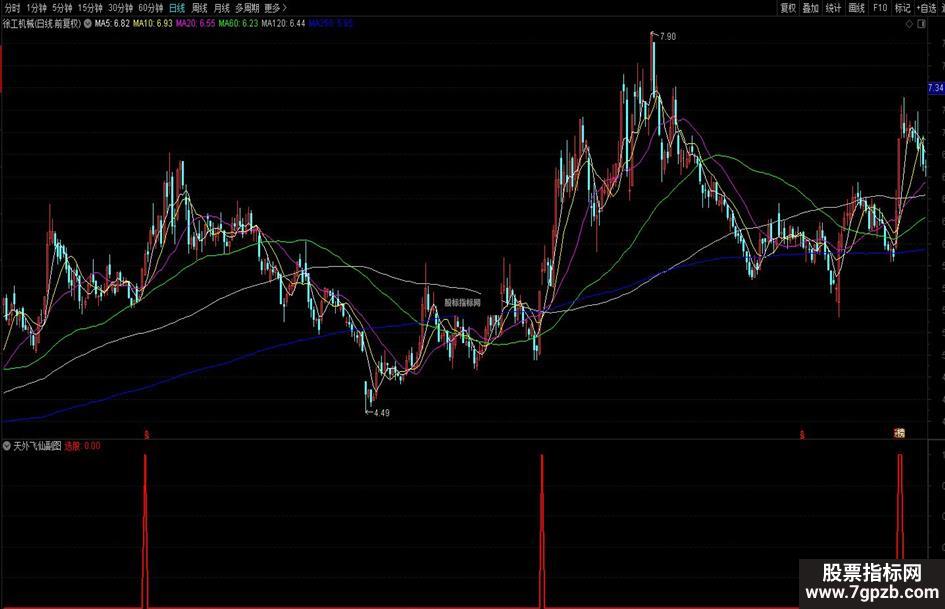Click the 天外飞仙副图 indicator name
This screenshot has height=609, width=945.
click(37, 446)
